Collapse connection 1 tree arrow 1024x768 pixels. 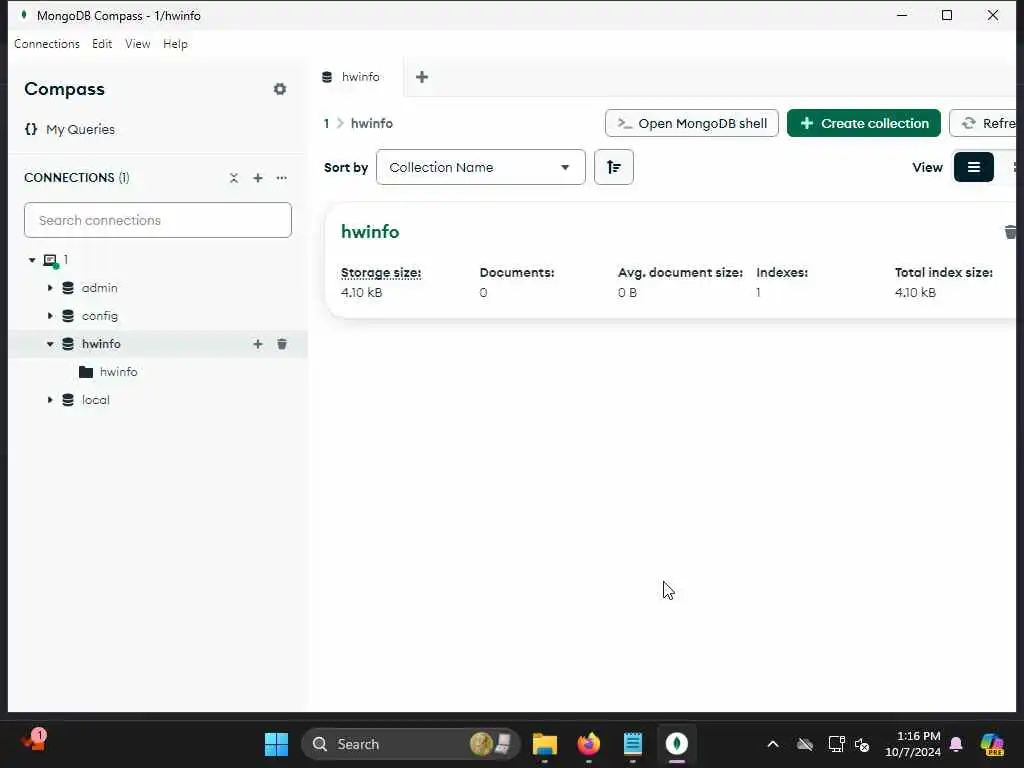point(32,260)
